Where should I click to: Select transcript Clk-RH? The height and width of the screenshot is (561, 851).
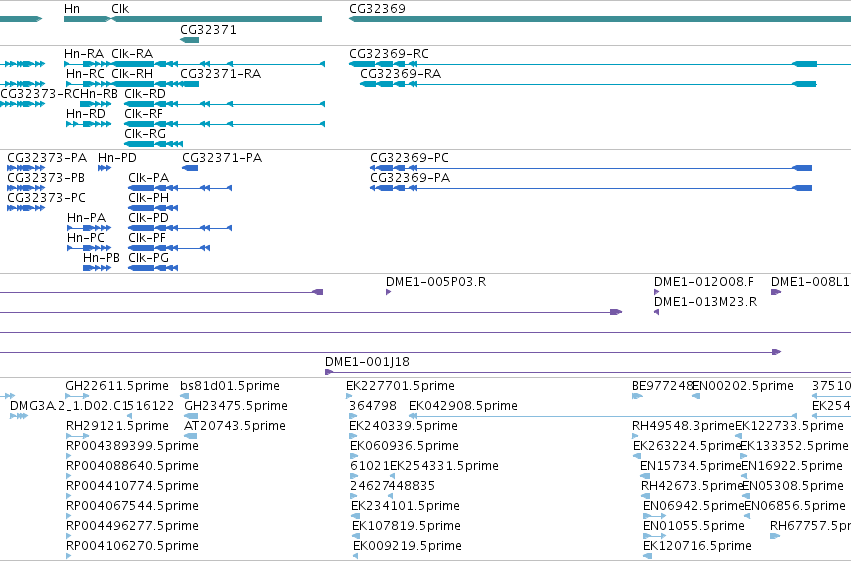click(x=132, y=74)
